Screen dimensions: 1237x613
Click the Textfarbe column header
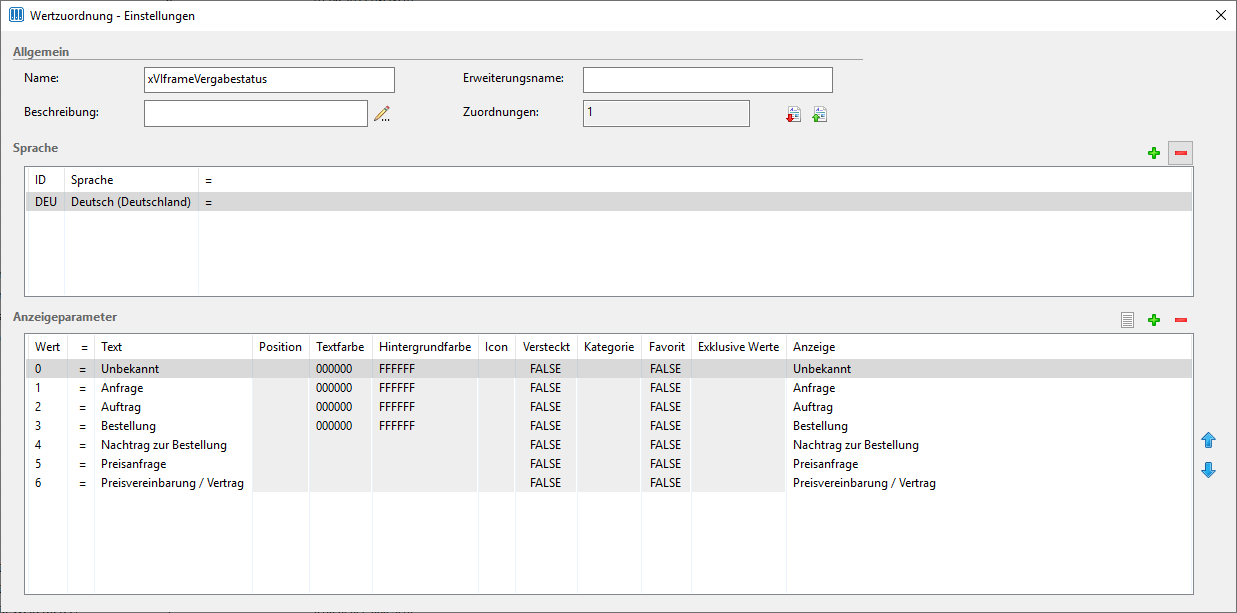point(340,347)
